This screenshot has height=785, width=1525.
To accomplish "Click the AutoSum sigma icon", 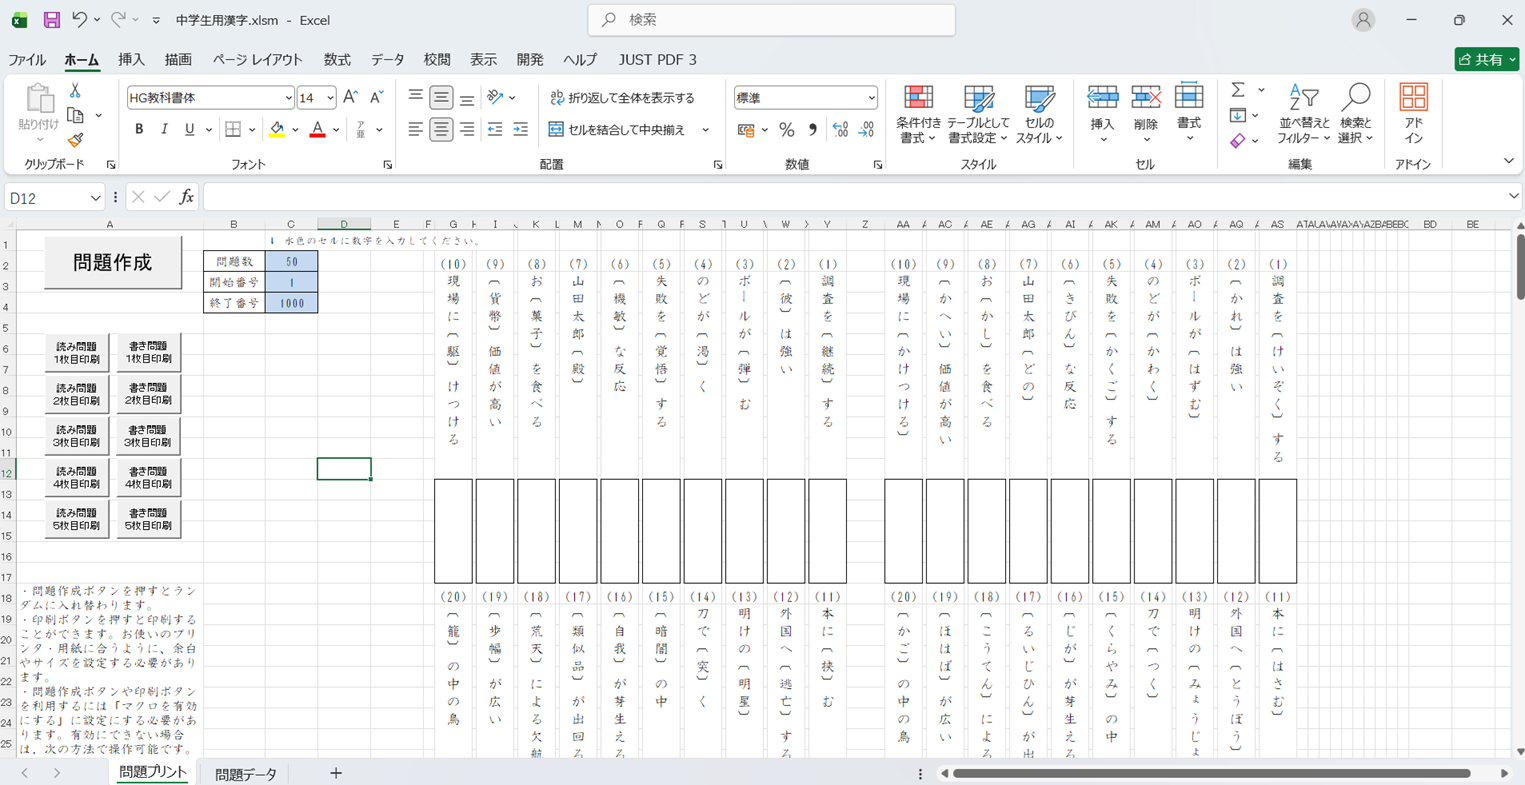I will tap(1238, 90).
